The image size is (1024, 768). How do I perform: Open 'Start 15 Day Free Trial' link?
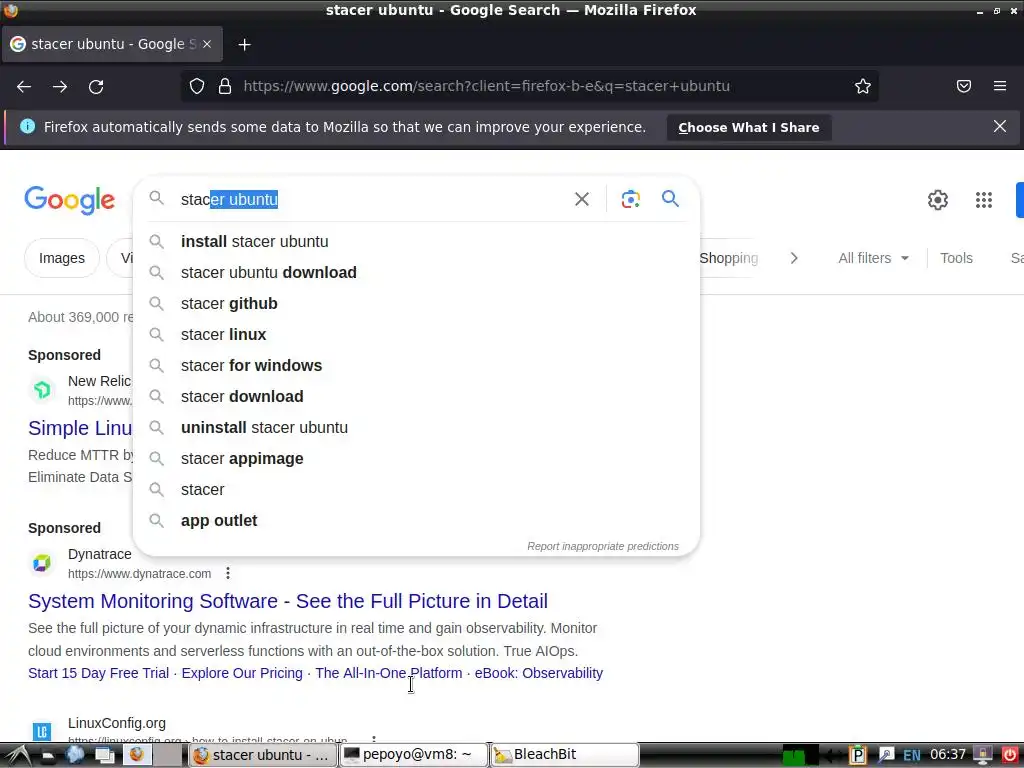coord(99,673)
